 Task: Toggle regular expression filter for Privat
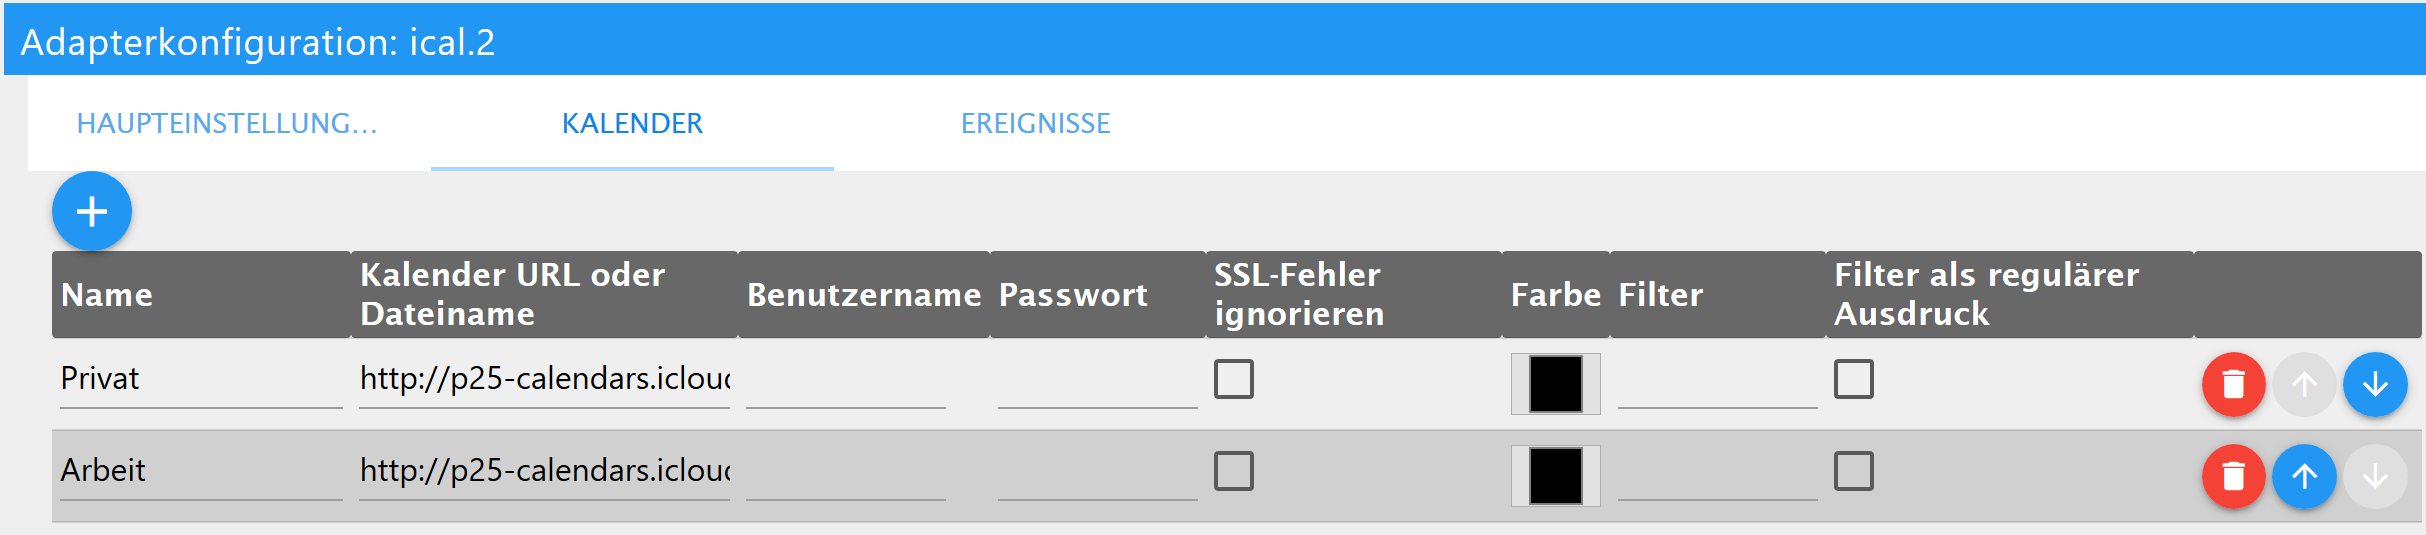pos(1853,380)
